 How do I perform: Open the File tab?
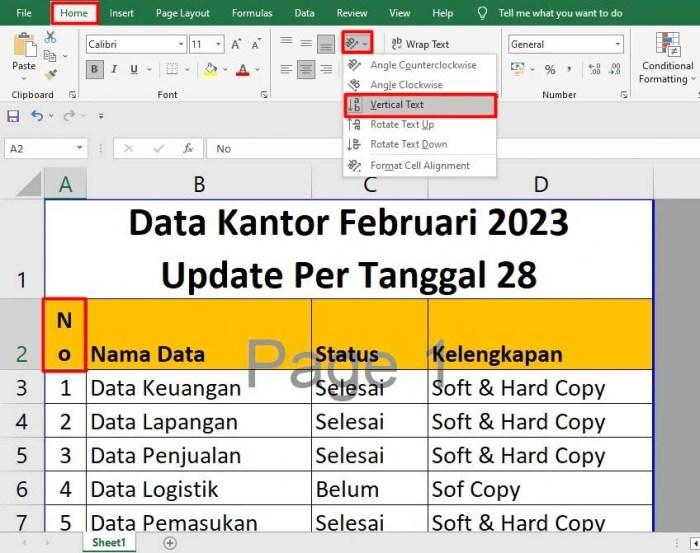click(x=24, y=13)
